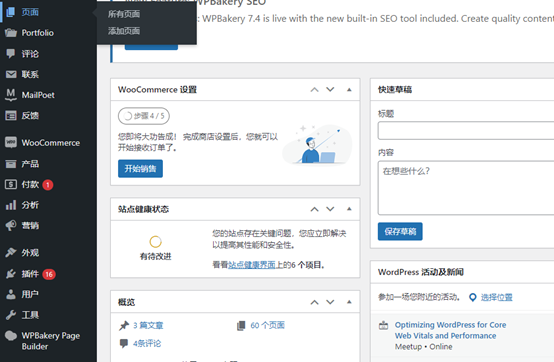554x362 pixels.
Task: Click the WooCommerce setup illustration
Action: click(317, 144)
